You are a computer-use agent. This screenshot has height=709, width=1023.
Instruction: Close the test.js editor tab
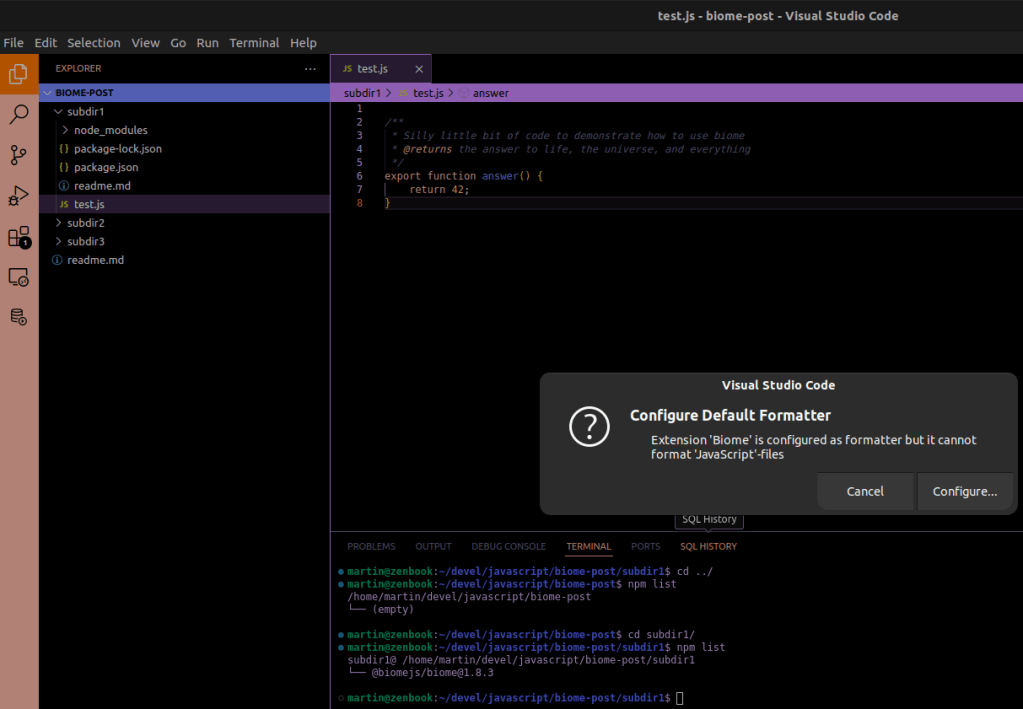point(419,69)
